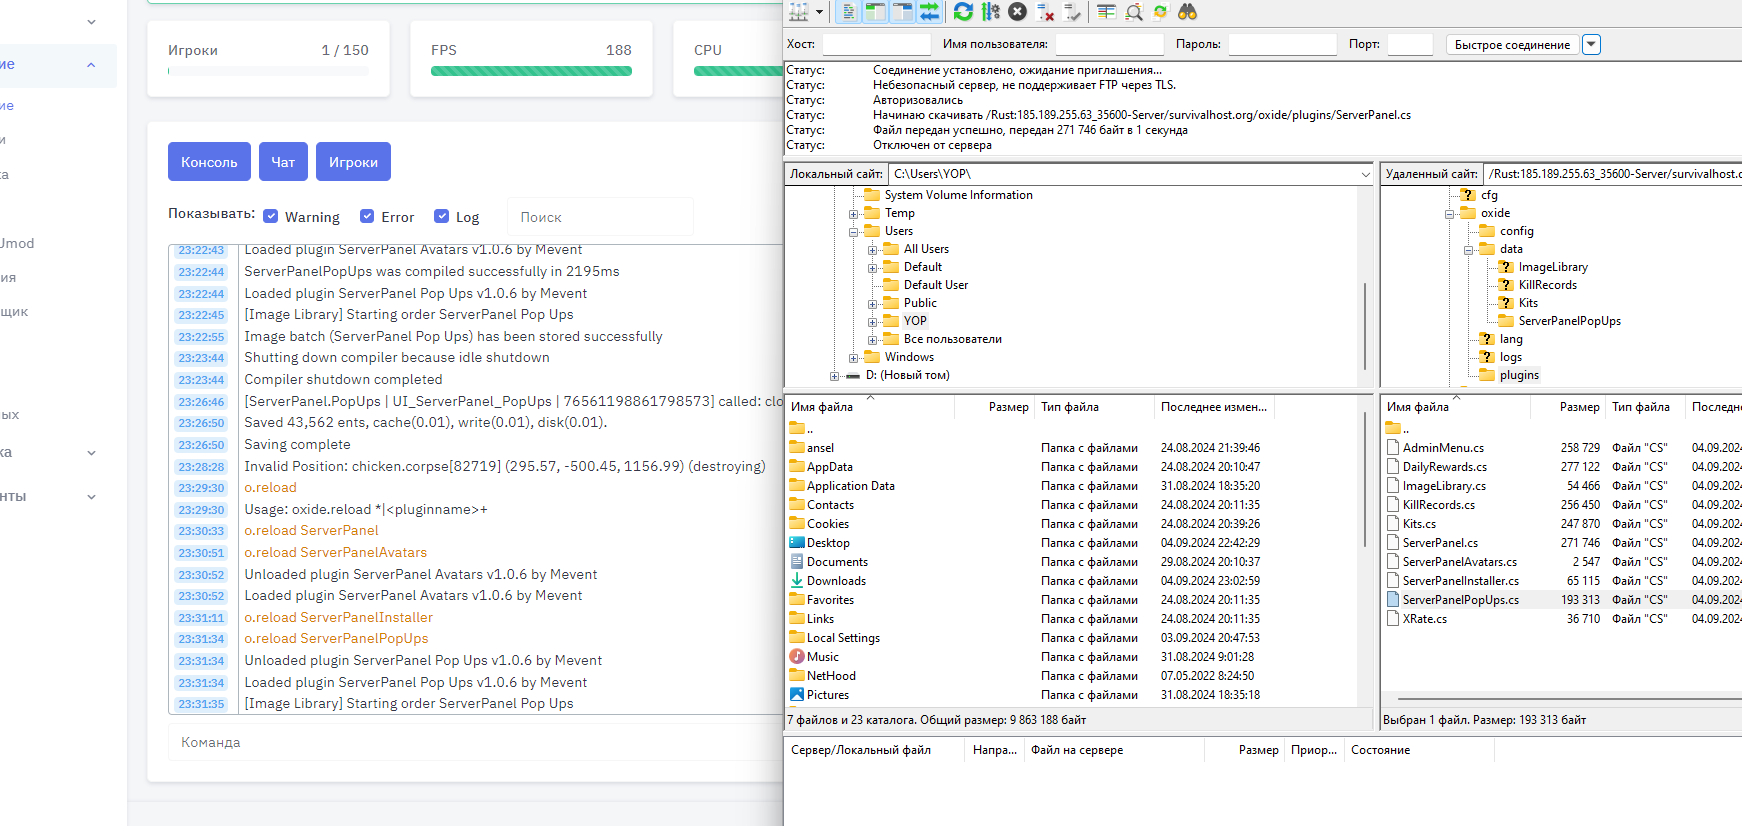This screenshot has height=826, width=1742.
Task: Click the cancel current operation icon
Action: click(x=1017, y=12)
